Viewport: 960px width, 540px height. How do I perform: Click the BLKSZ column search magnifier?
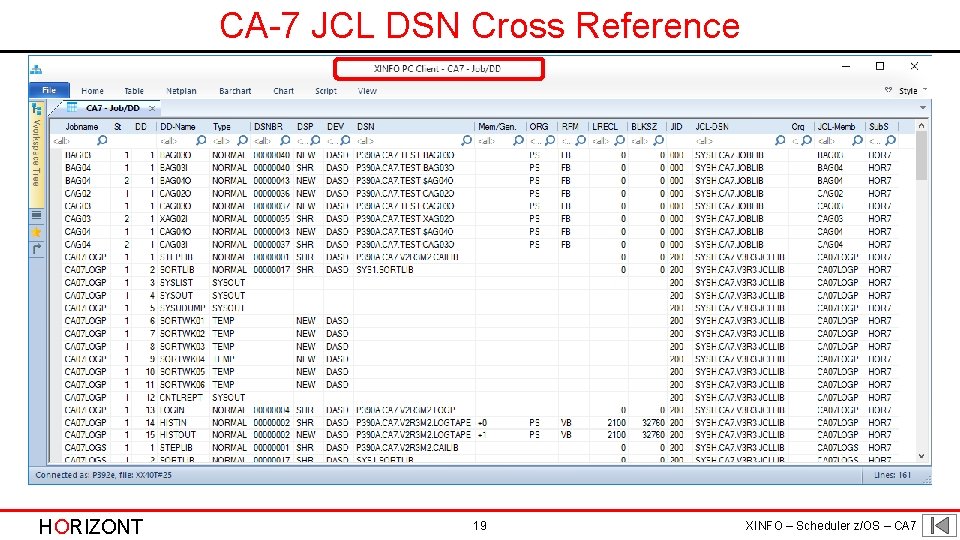tap(658, 141)
